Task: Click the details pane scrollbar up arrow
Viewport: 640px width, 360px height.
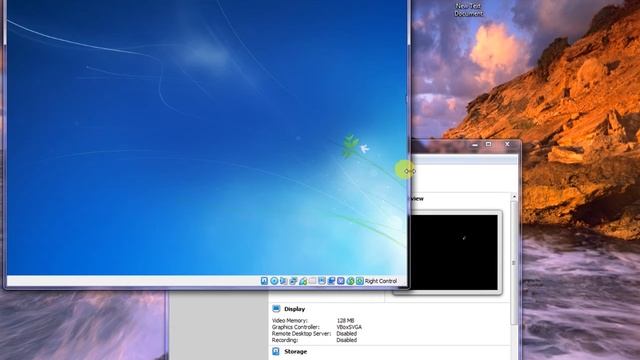Action: (x=514, y=197)
